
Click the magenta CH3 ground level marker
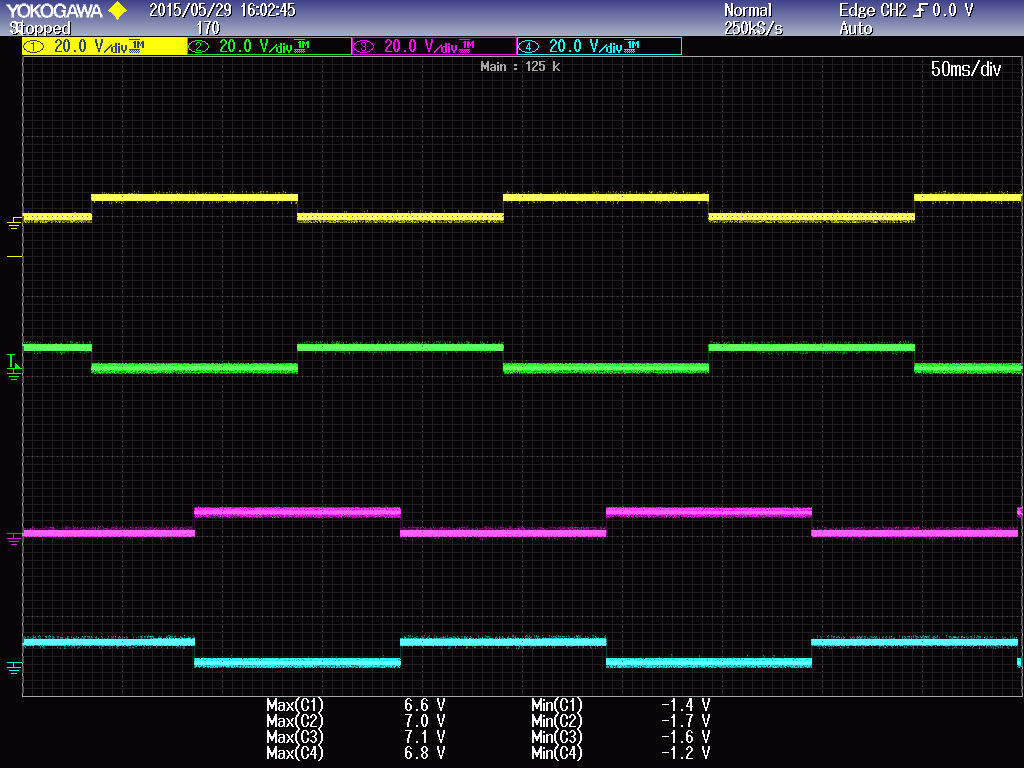(14, 539)
